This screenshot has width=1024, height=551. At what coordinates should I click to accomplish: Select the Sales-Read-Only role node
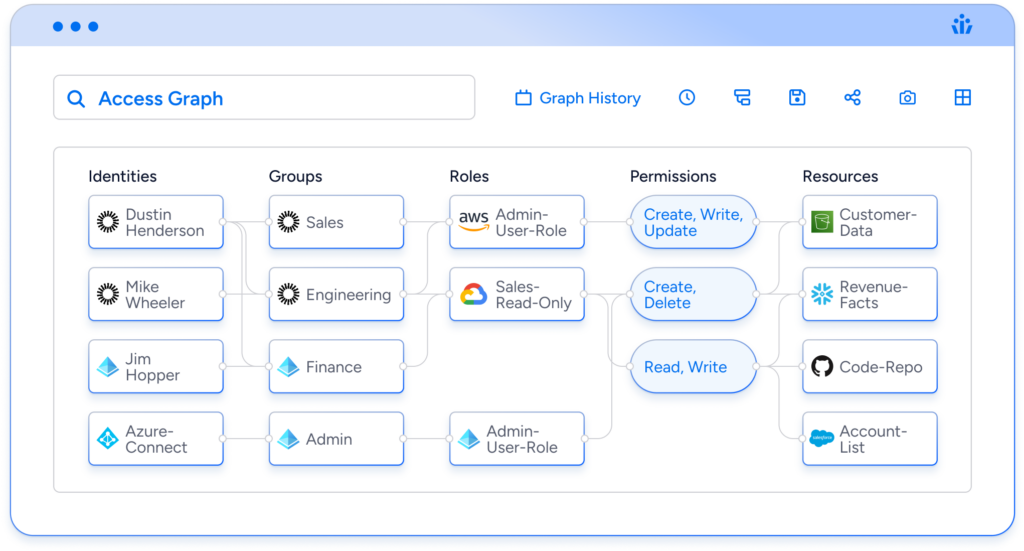(517, 294)
